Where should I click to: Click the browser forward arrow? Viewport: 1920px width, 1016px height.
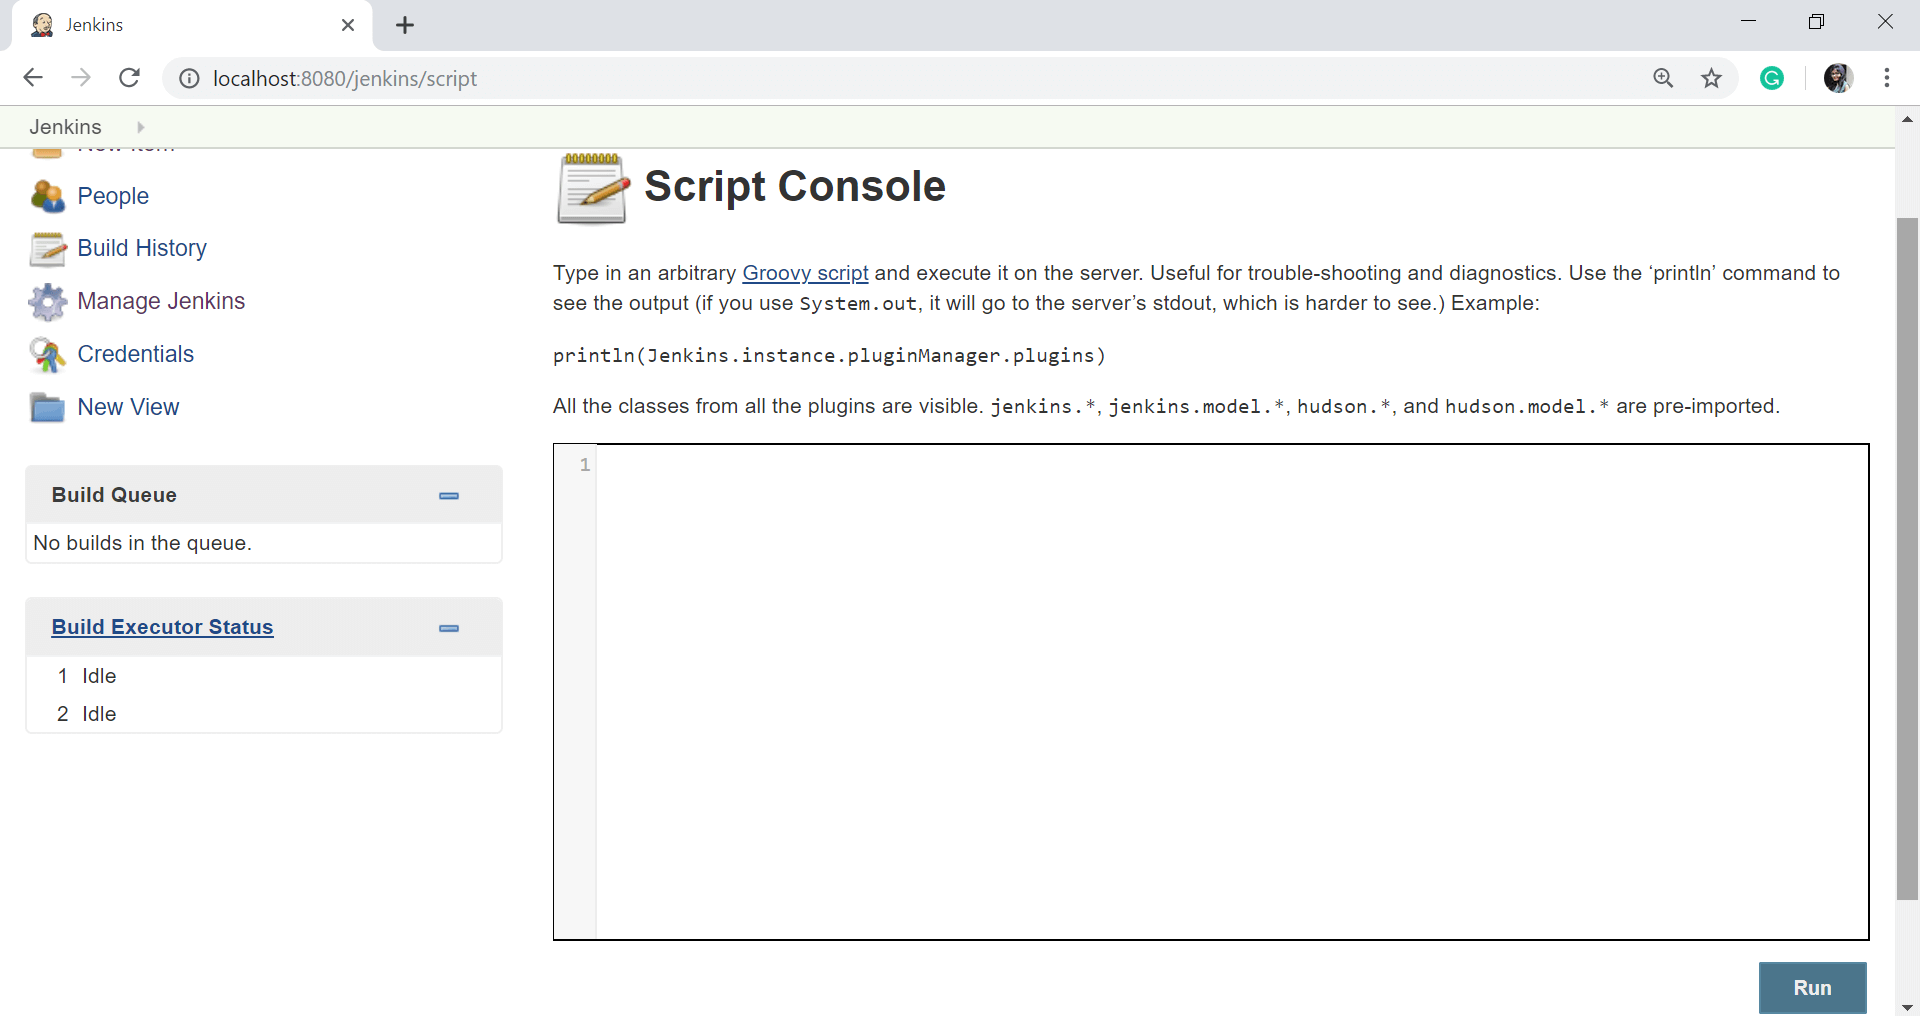[x=81, y=78]
